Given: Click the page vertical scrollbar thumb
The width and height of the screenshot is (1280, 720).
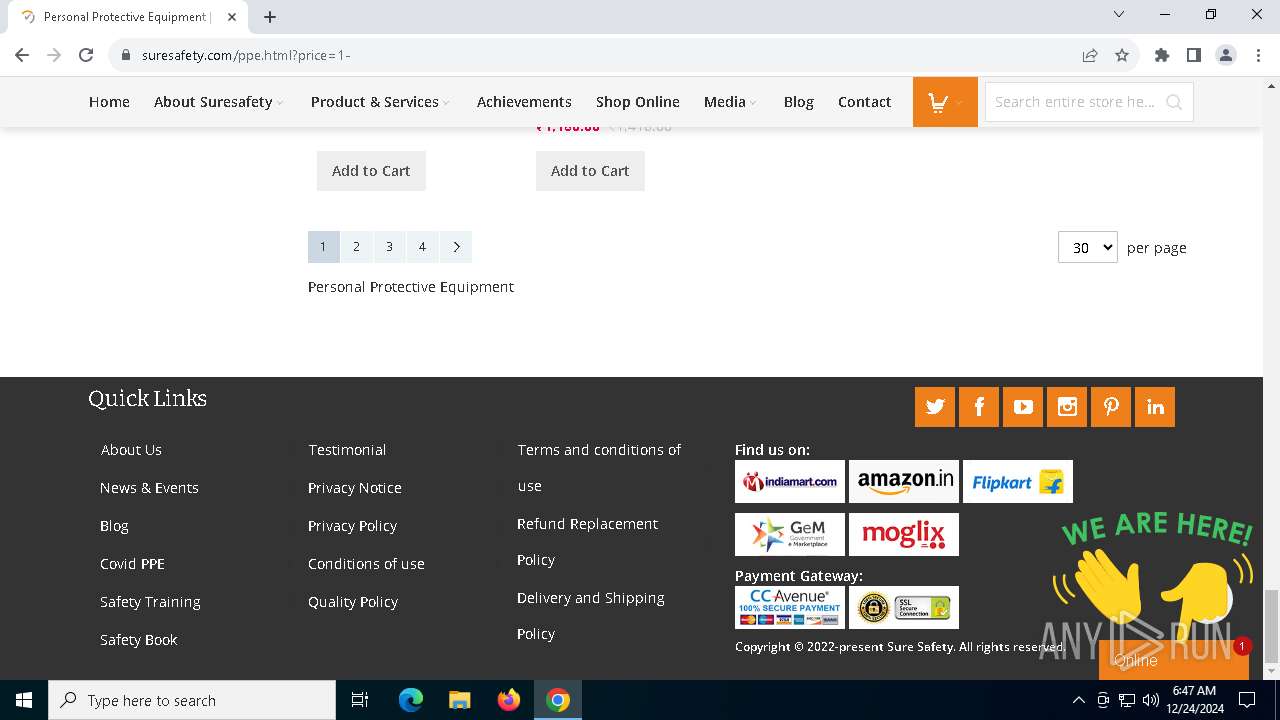Looking at the screenshot, I should (1271, 626).
